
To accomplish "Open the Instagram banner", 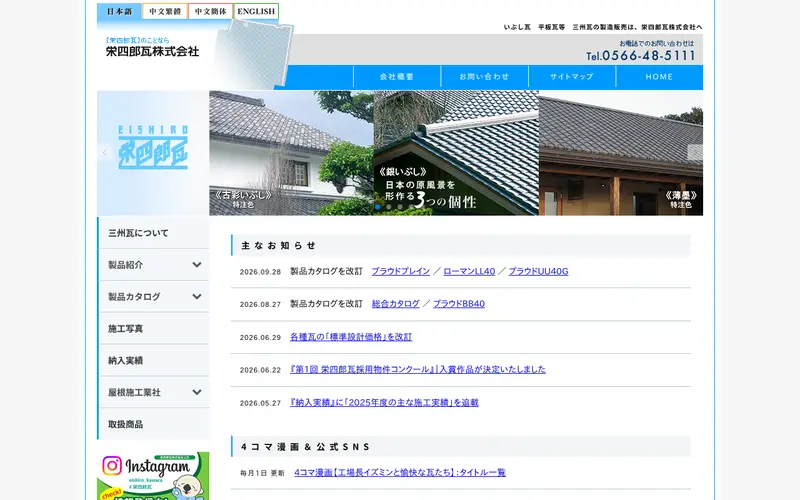I will pos(153,476).
